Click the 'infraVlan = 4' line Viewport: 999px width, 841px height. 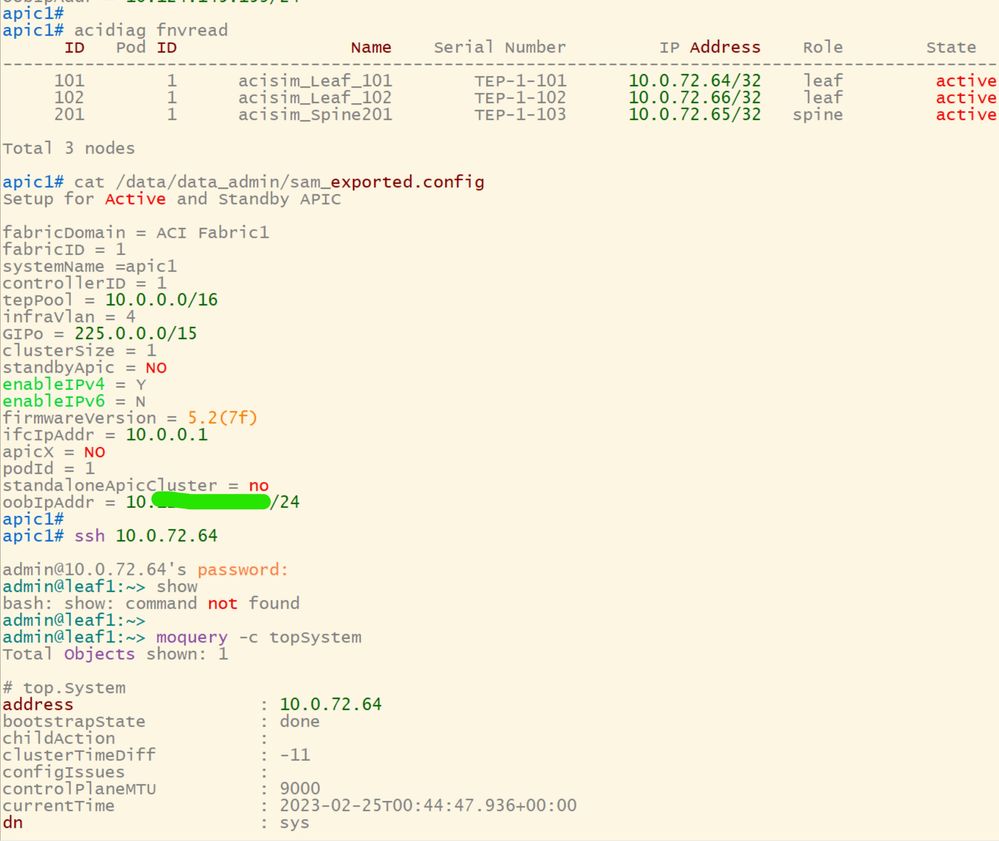pyautogui.click(x=69, y=317)
